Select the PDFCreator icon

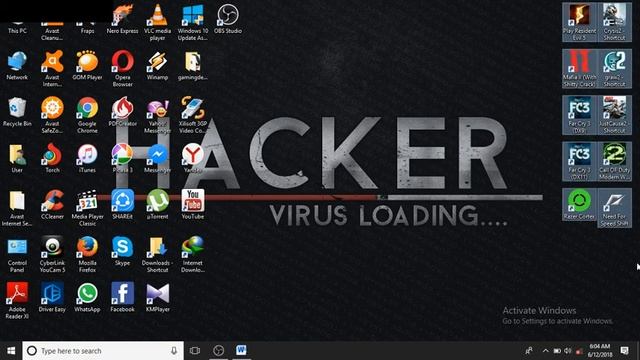coord(122,112)
